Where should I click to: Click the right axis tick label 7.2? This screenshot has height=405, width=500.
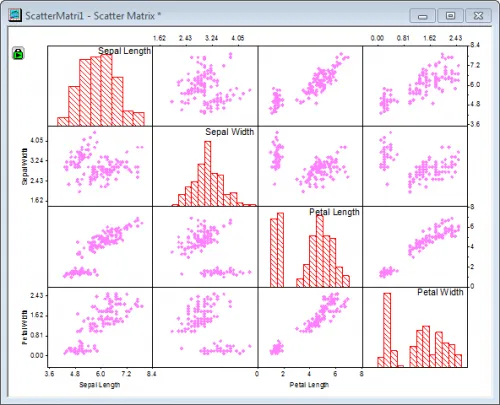pyautogui.click(x=475, y=65)
